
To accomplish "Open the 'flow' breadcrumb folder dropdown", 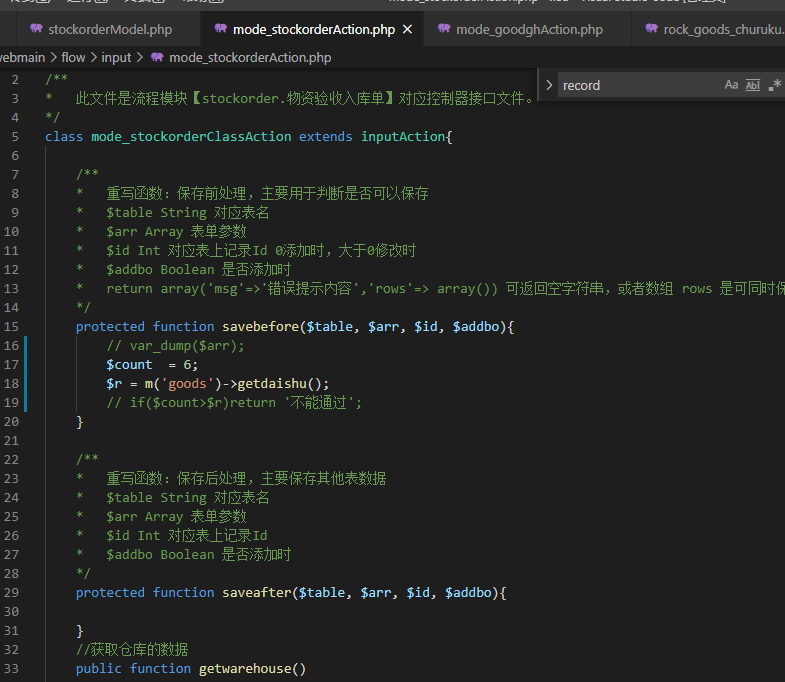I will click(73, 58).
